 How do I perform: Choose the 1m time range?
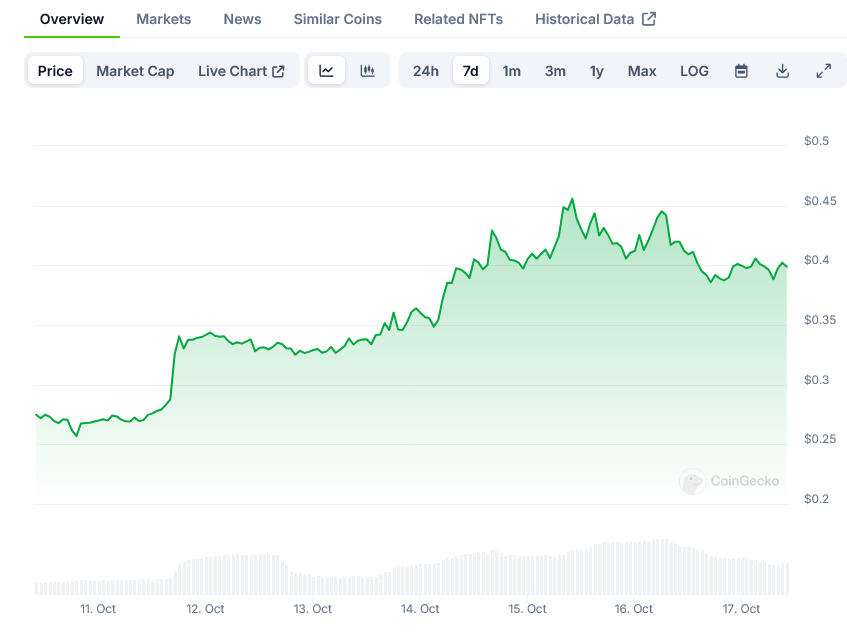tap(512, 71)
